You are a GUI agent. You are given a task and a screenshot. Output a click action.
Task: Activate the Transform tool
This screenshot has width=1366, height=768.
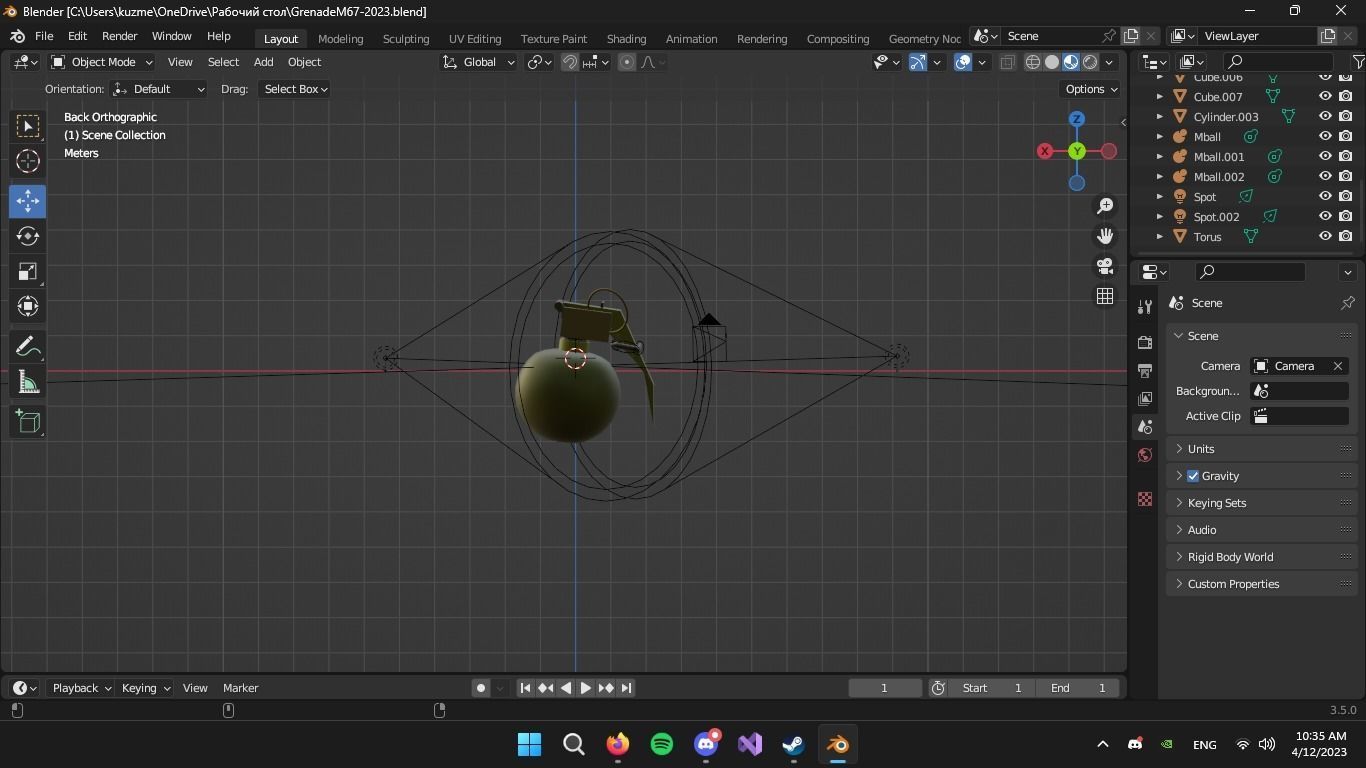tap(27, 306)
